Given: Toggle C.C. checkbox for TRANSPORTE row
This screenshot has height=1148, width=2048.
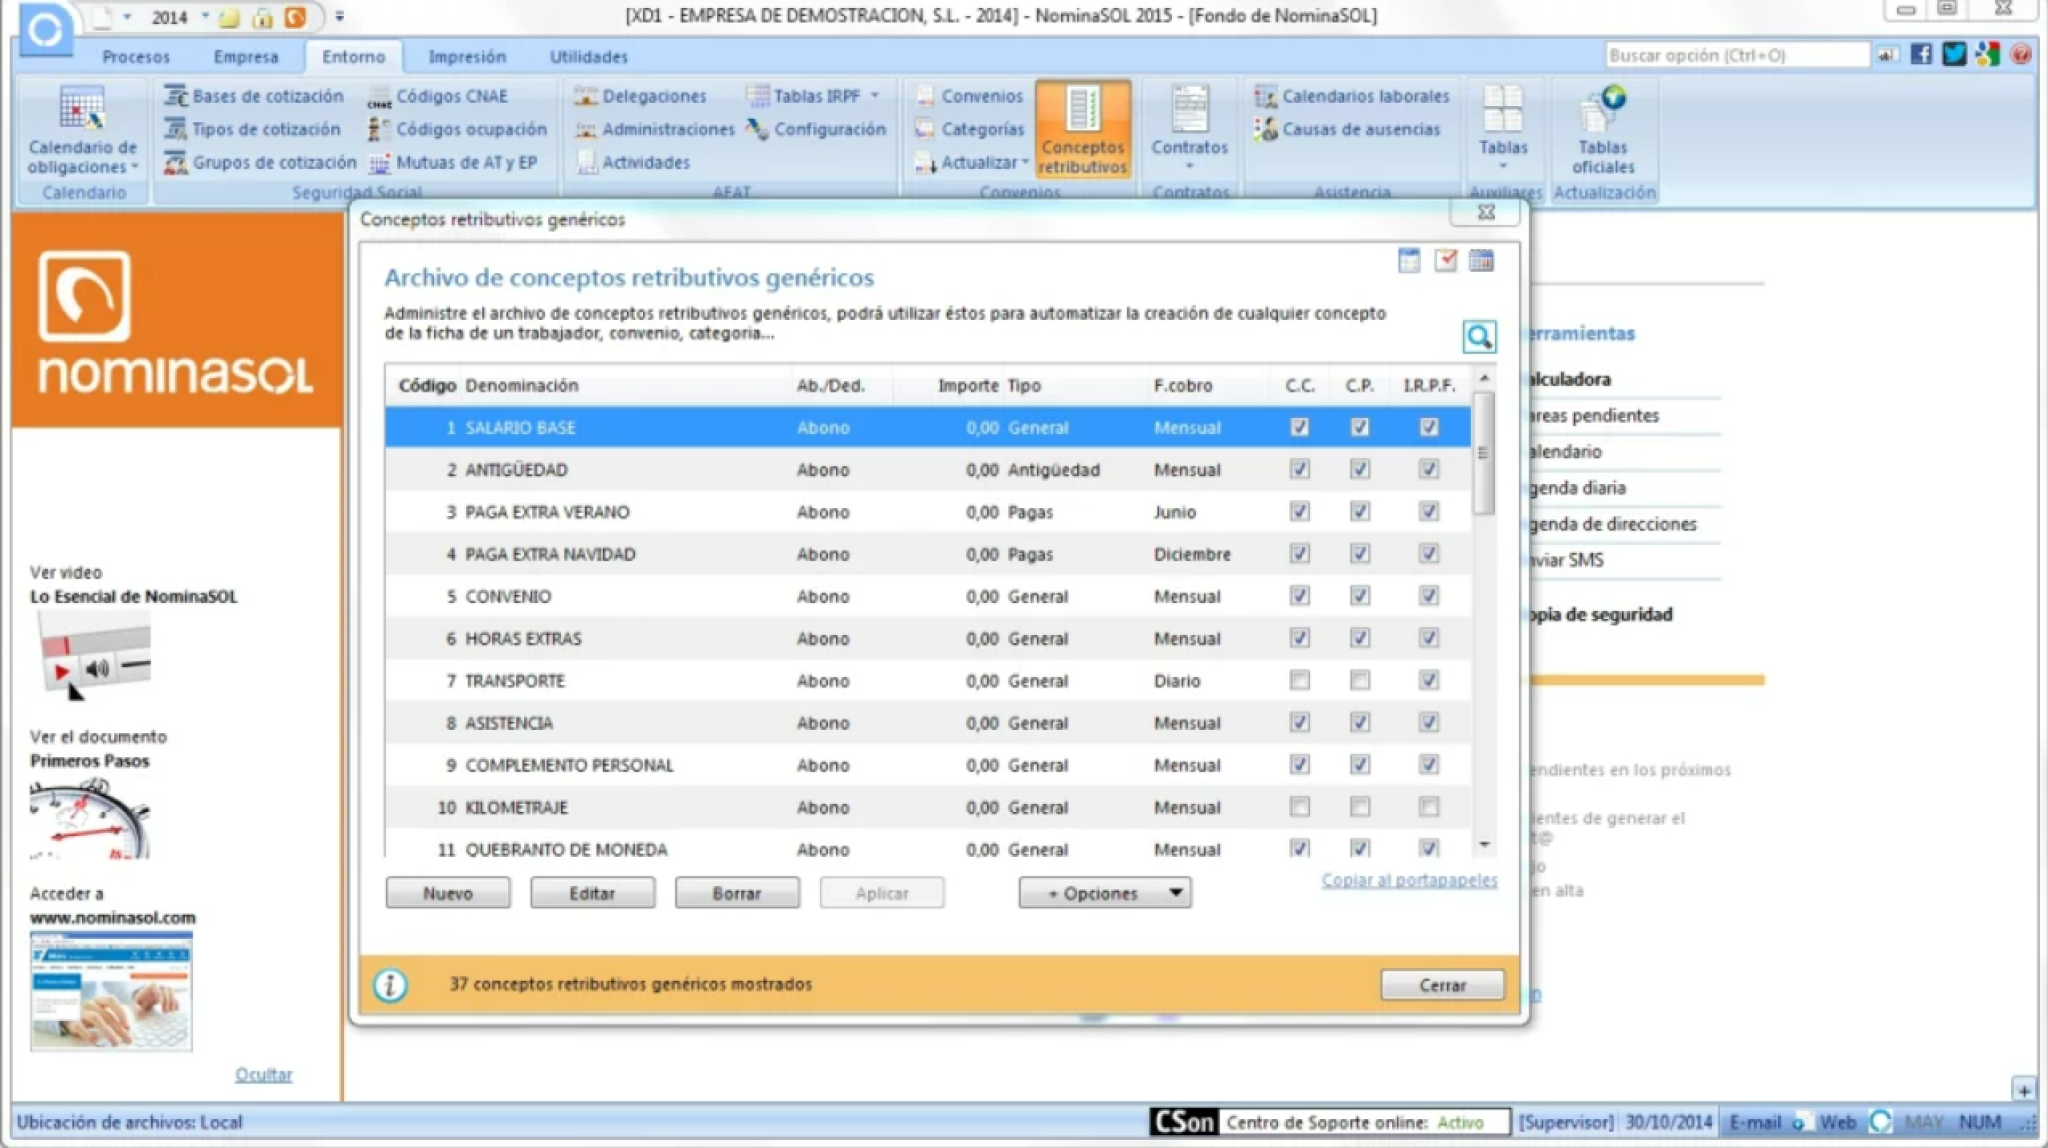Looking at the screenshot, I should click(x=1299, y=681).
